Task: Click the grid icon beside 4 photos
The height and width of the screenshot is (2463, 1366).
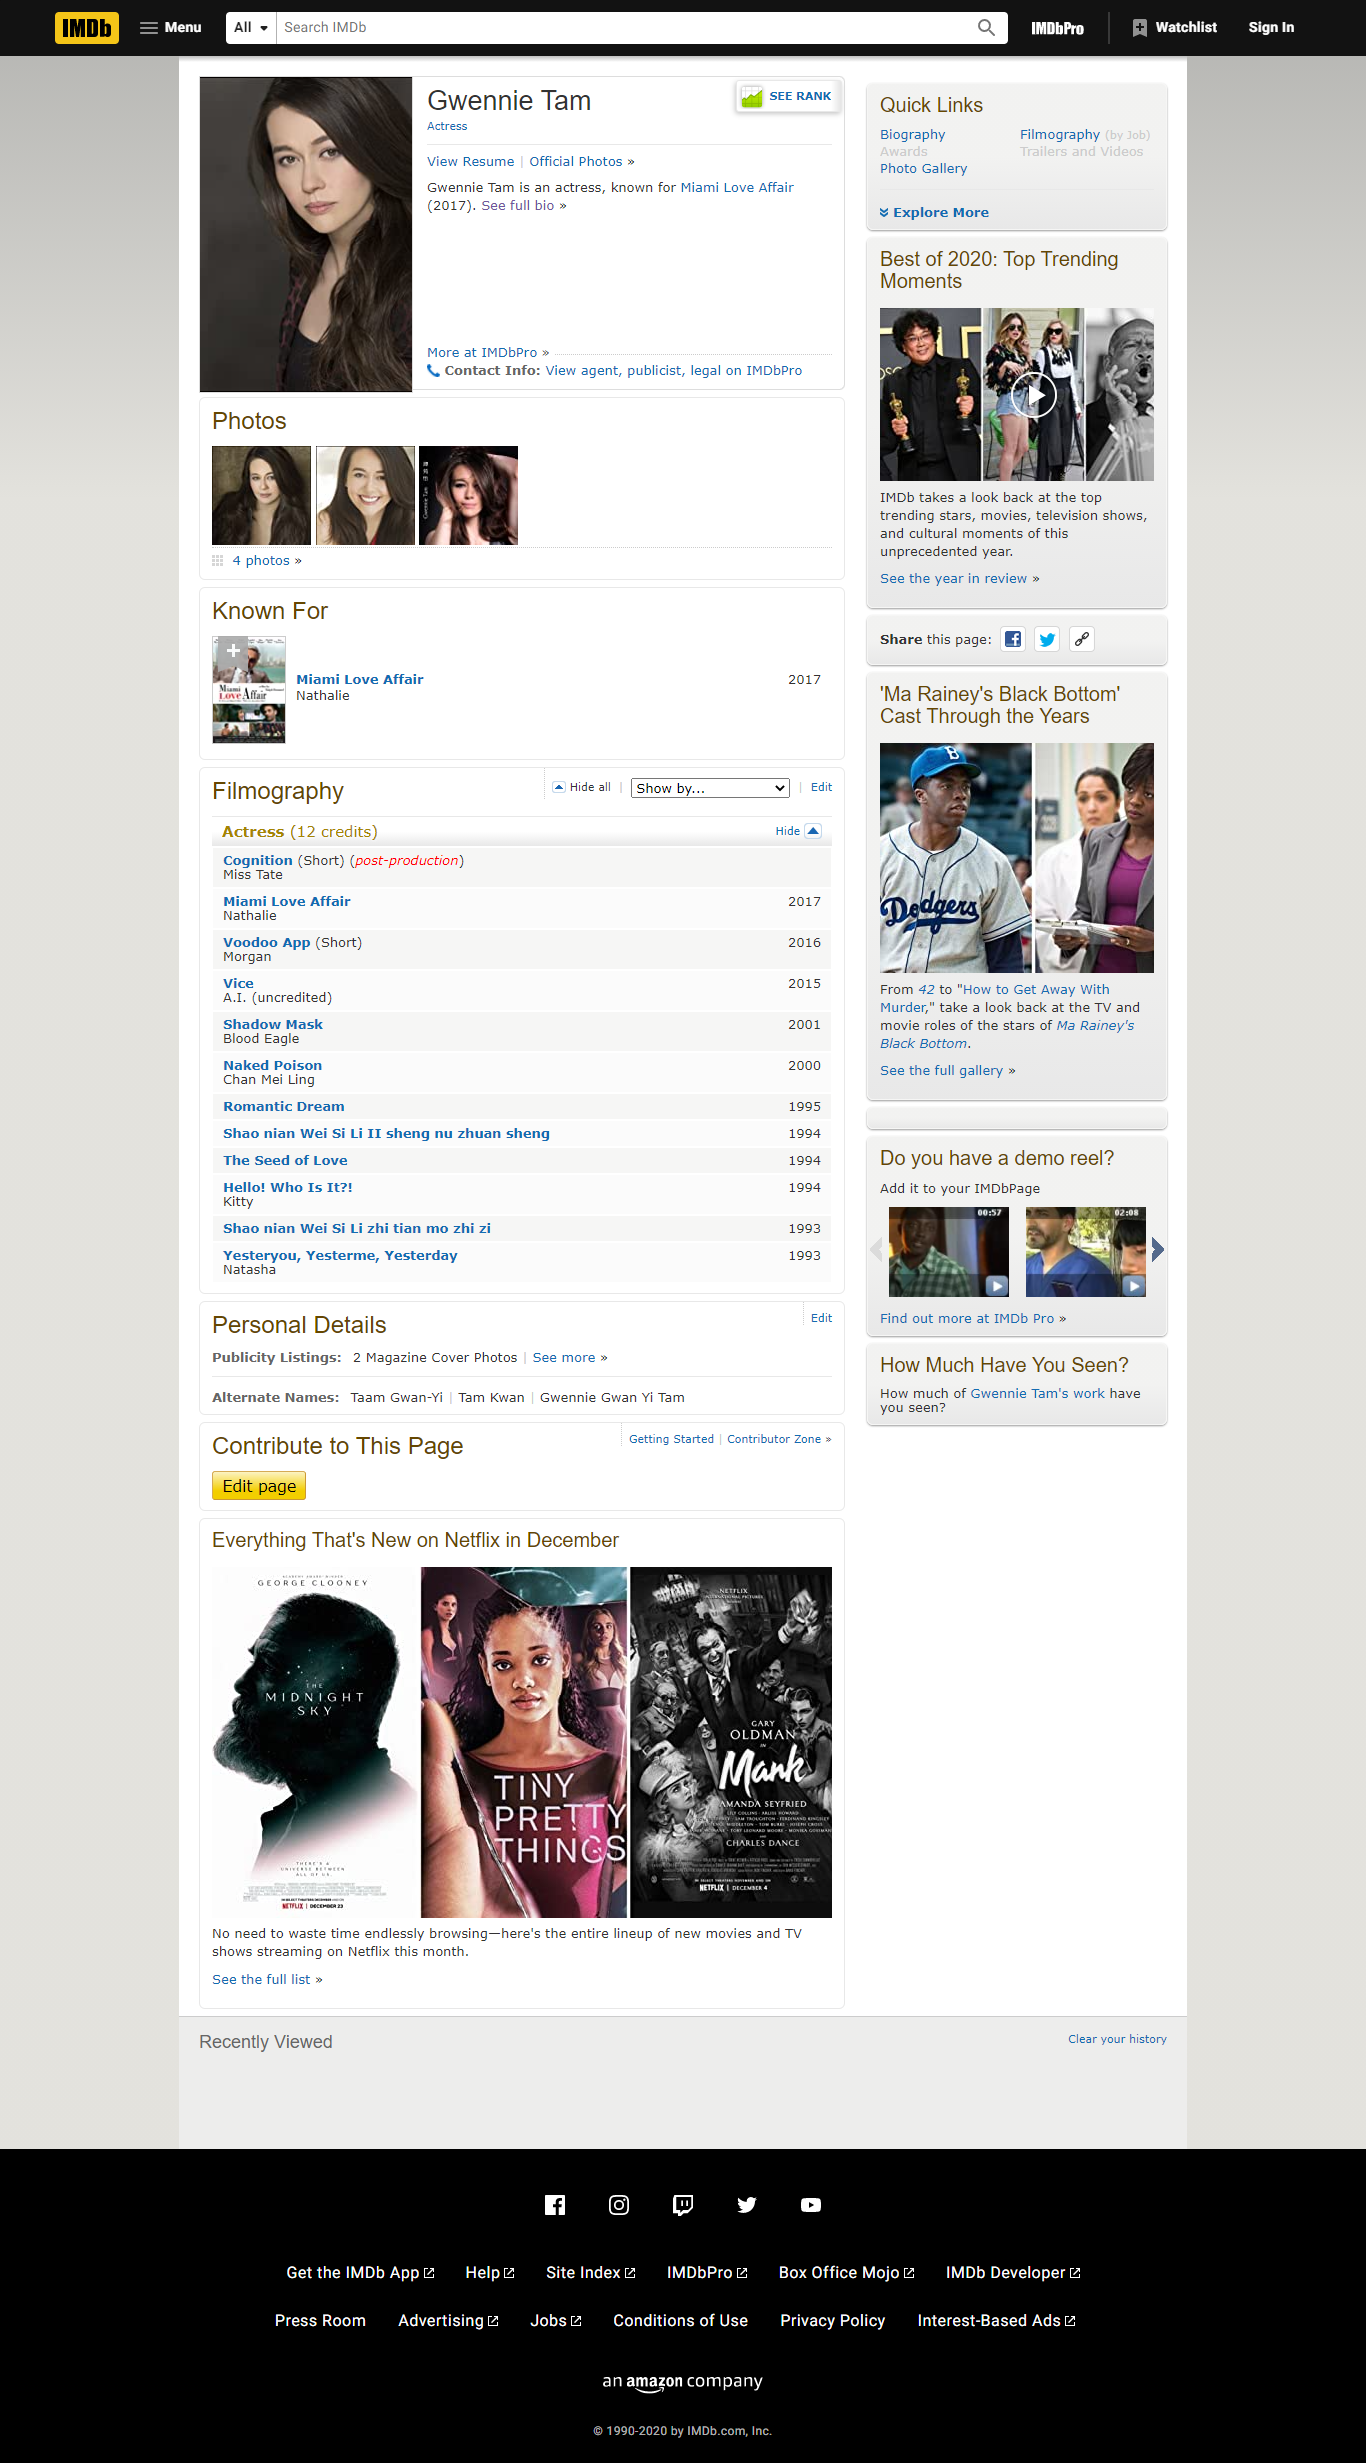Action: click(x=217, y=561)
